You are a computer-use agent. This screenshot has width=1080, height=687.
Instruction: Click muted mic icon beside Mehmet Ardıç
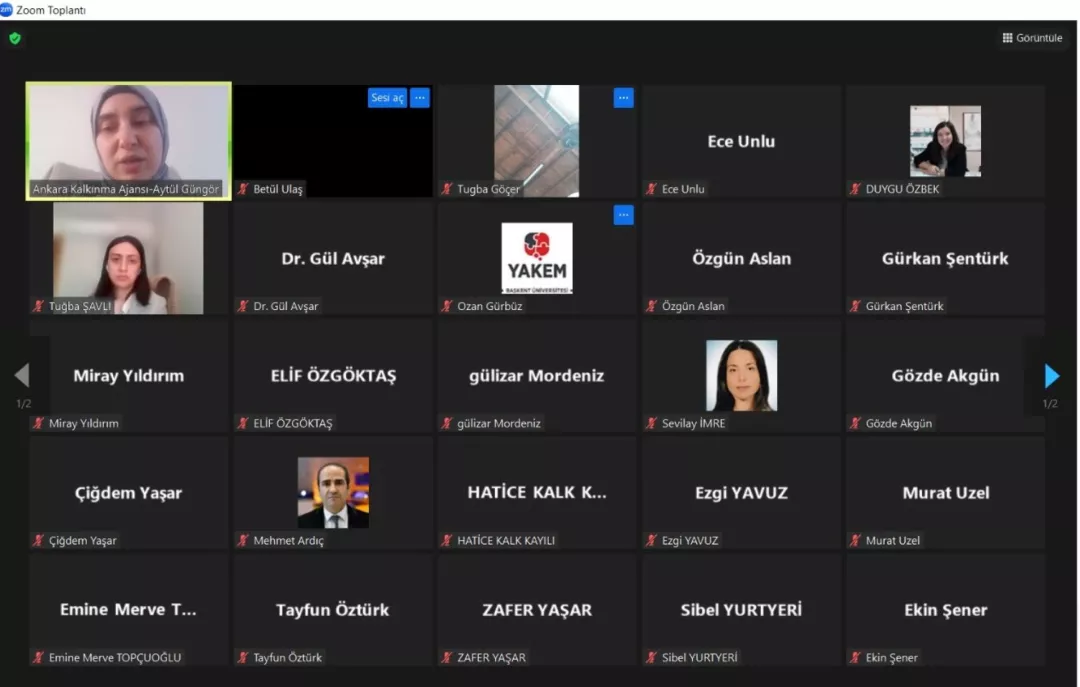(243, 541)
